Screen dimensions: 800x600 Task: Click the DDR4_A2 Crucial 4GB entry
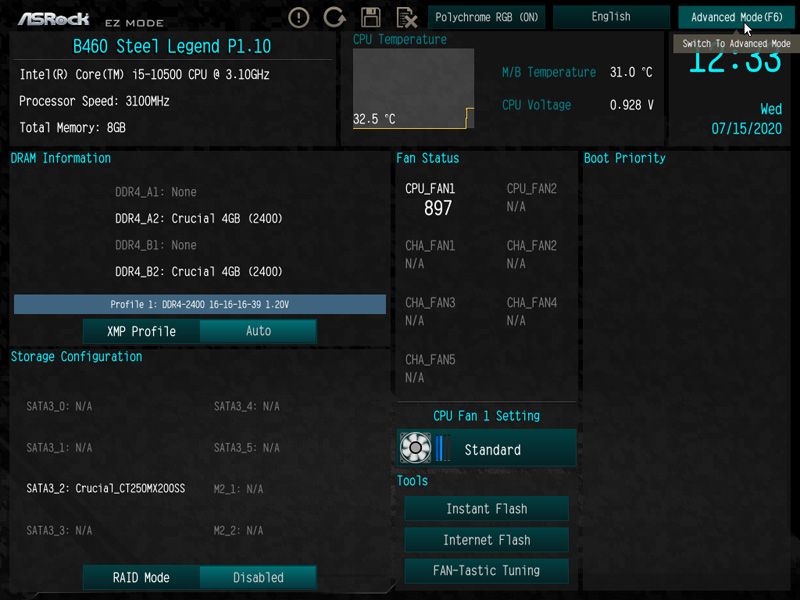pos(198,219)
